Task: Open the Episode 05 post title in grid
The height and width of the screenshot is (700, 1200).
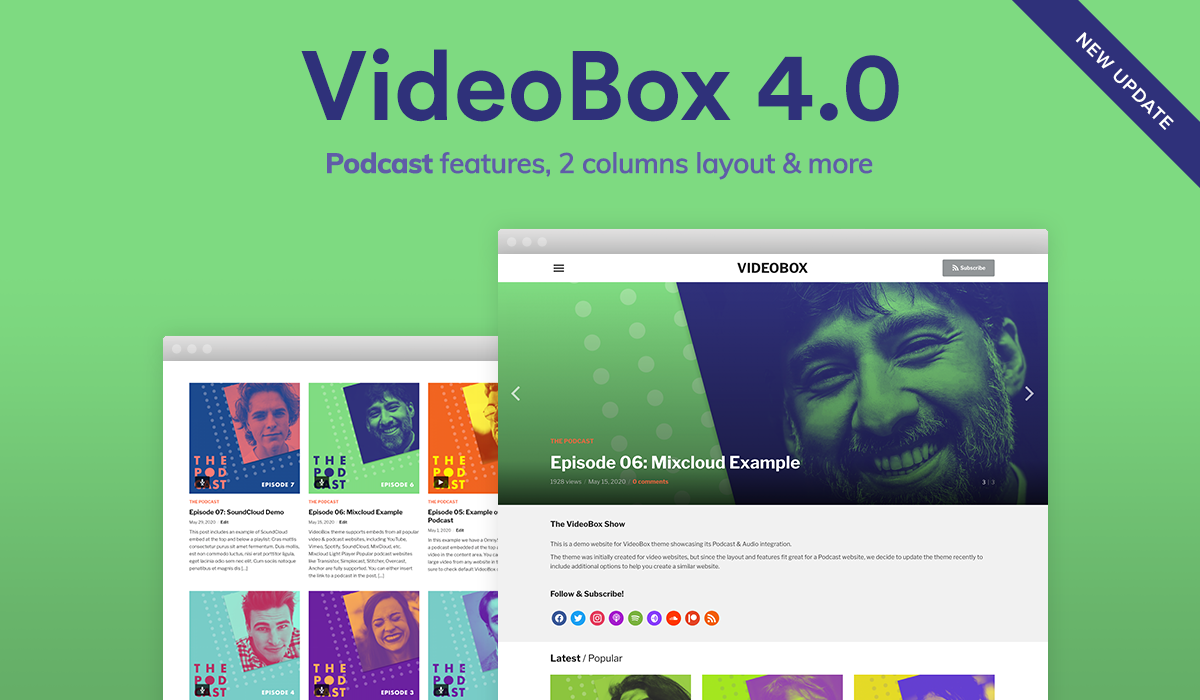Action: (463, 516)
